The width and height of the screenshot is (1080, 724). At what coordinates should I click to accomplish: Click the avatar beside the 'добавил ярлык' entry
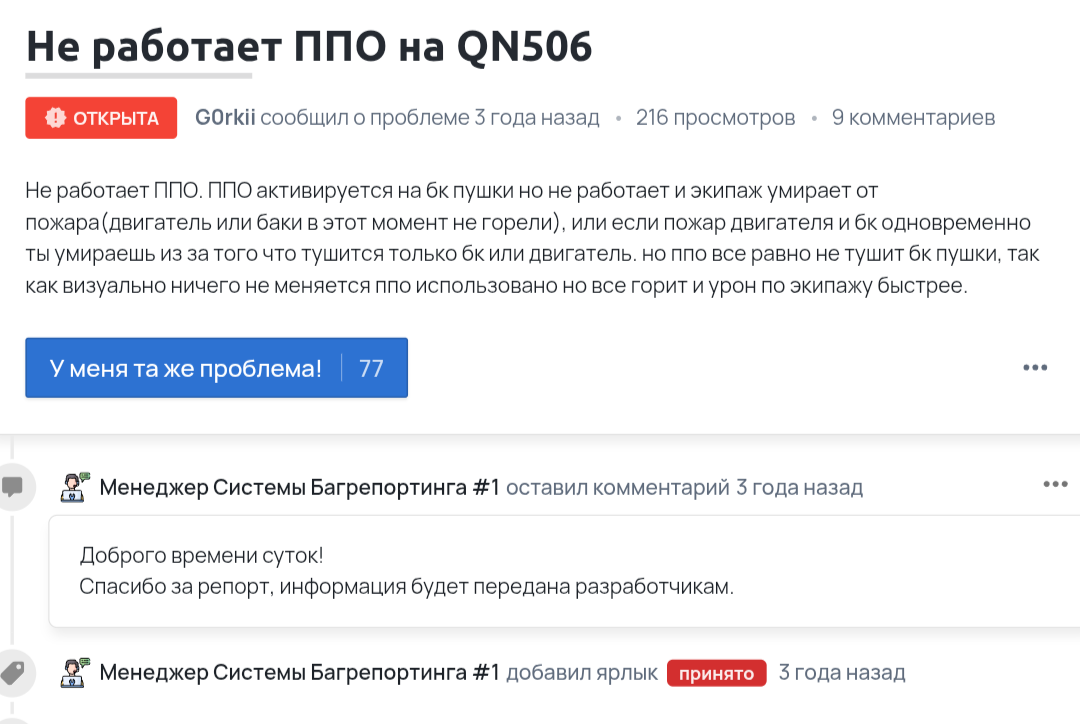coord(76,672)
